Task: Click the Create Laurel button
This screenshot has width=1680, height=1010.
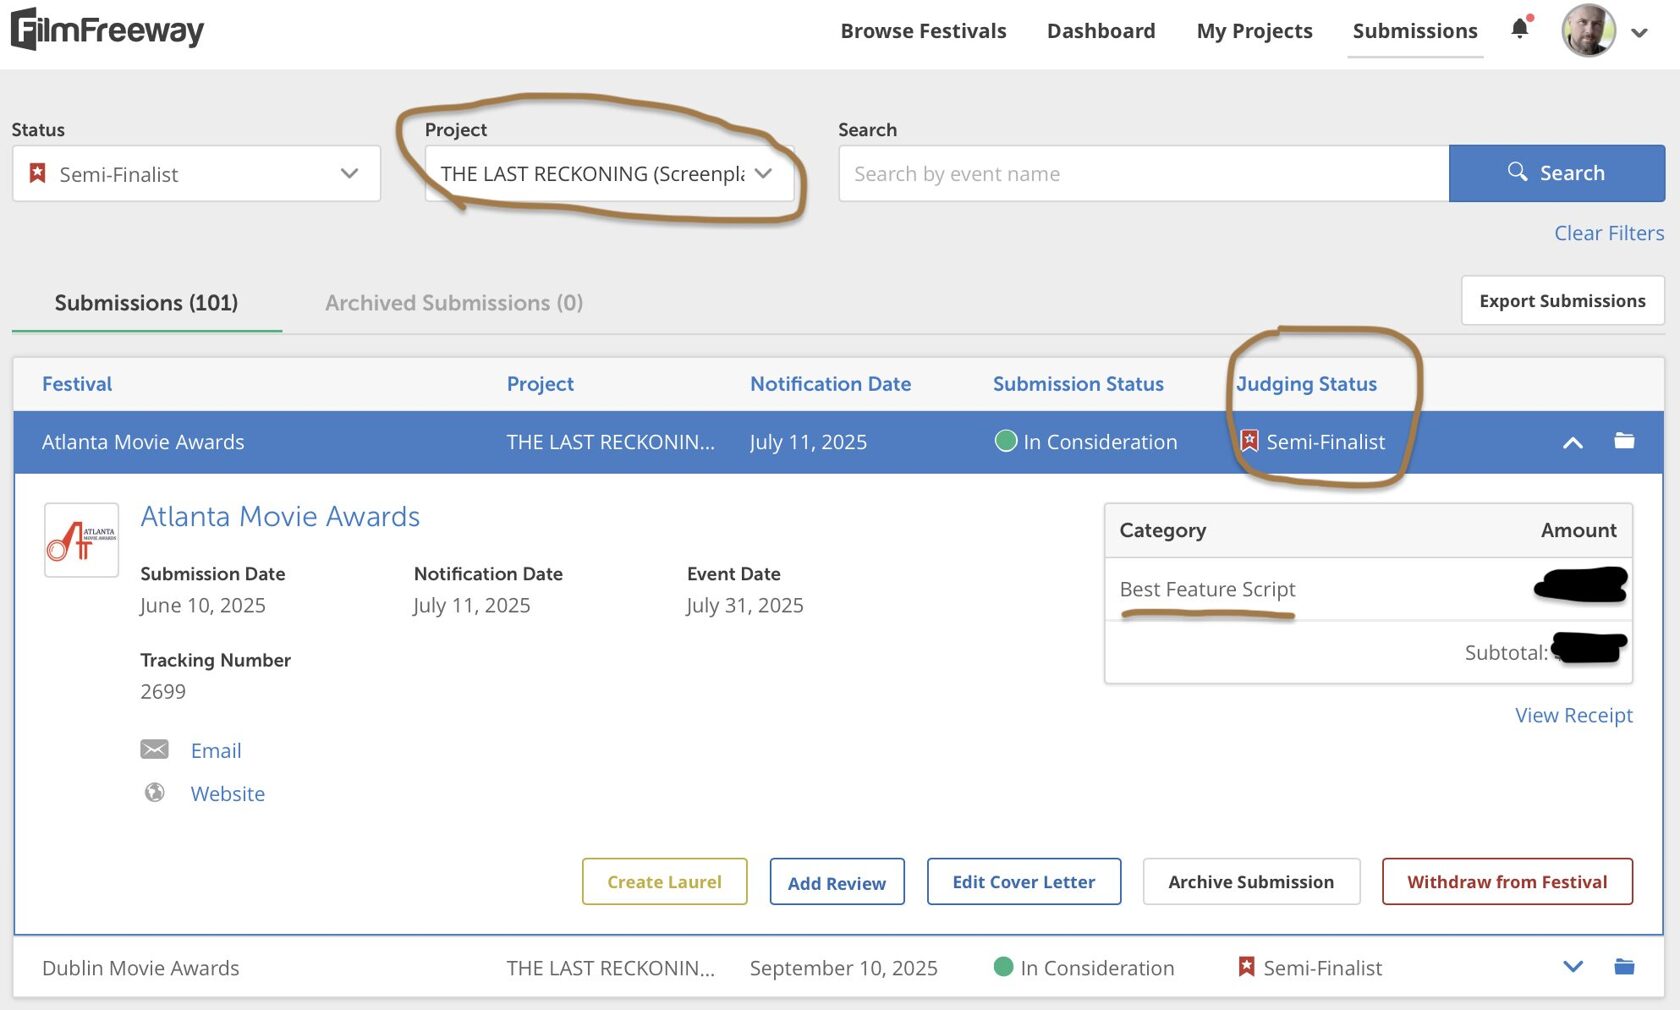Action: coord(664,882)
